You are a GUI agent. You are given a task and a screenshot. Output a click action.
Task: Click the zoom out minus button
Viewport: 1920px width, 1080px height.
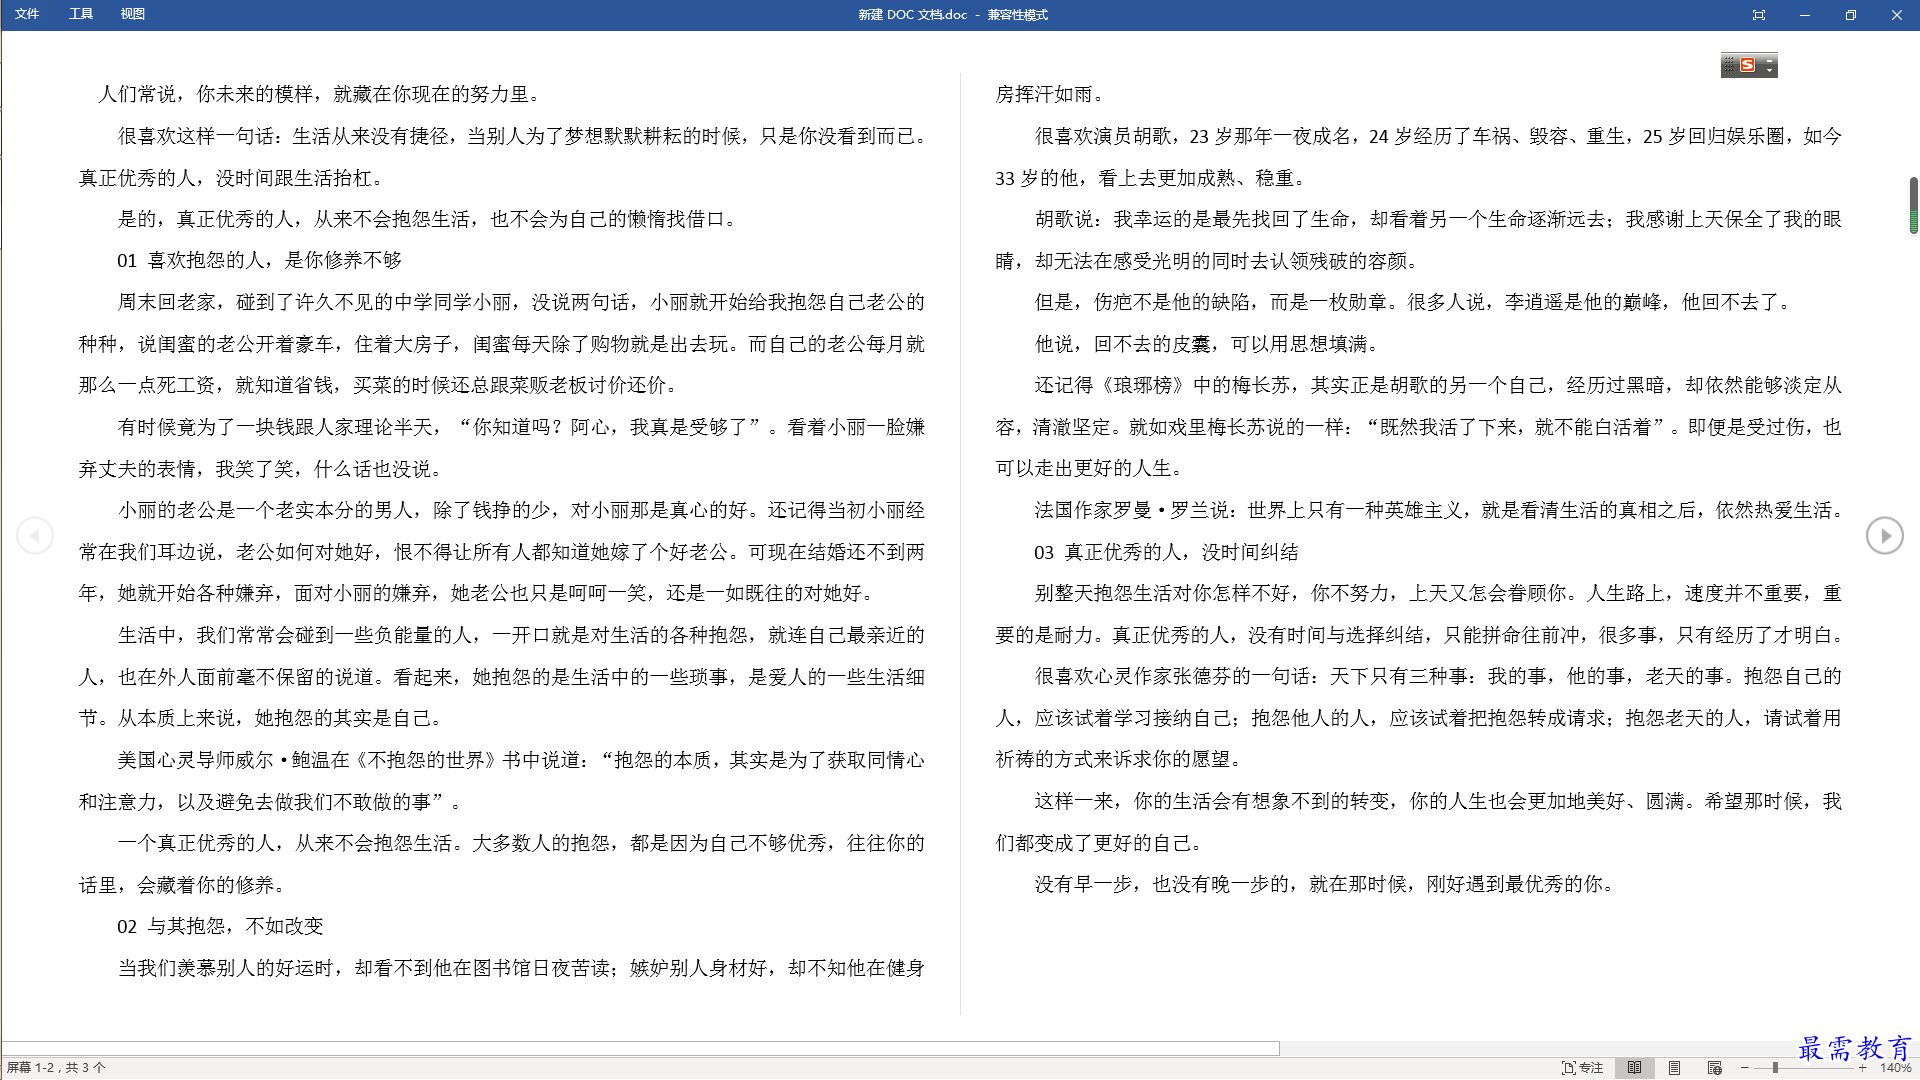(1745, 1068)
